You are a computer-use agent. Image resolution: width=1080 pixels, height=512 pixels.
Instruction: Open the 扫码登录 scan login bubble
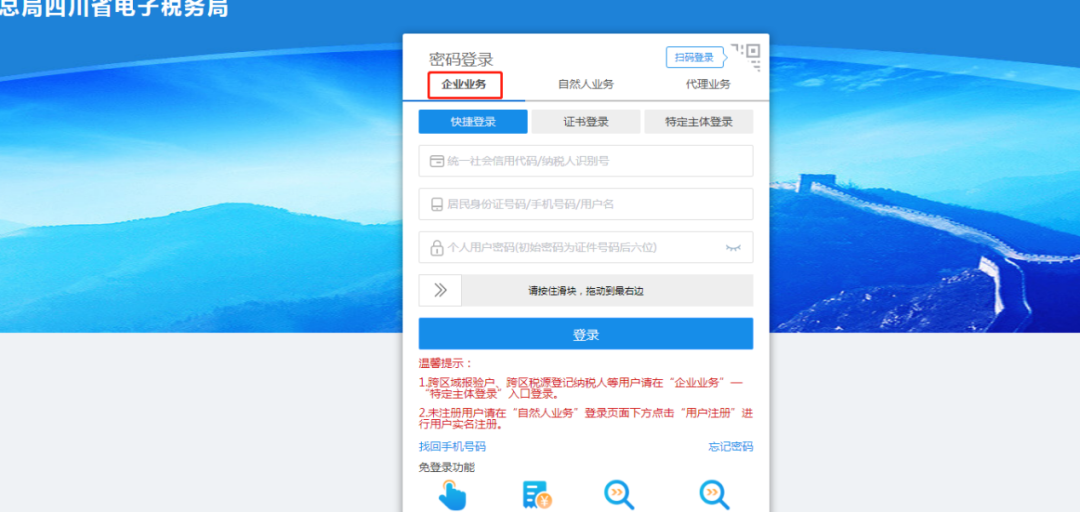tap(695, 58)
